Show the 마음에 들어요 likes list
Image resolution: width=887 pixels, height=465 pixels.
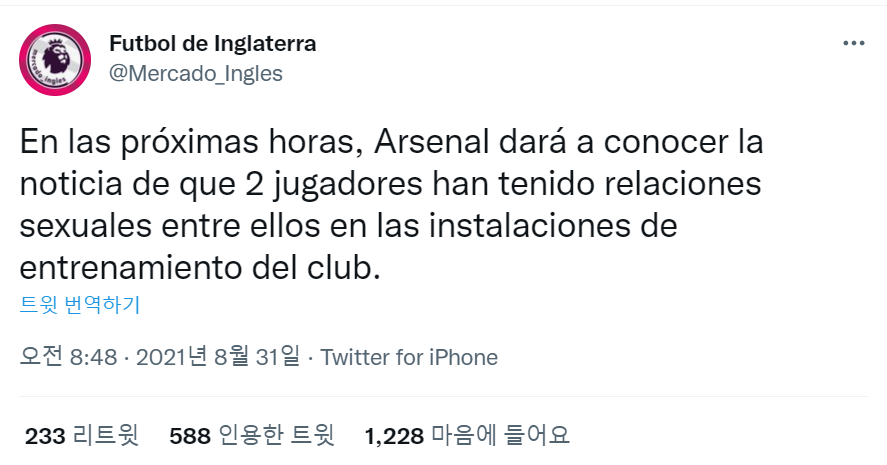click(x=500, y=436)
